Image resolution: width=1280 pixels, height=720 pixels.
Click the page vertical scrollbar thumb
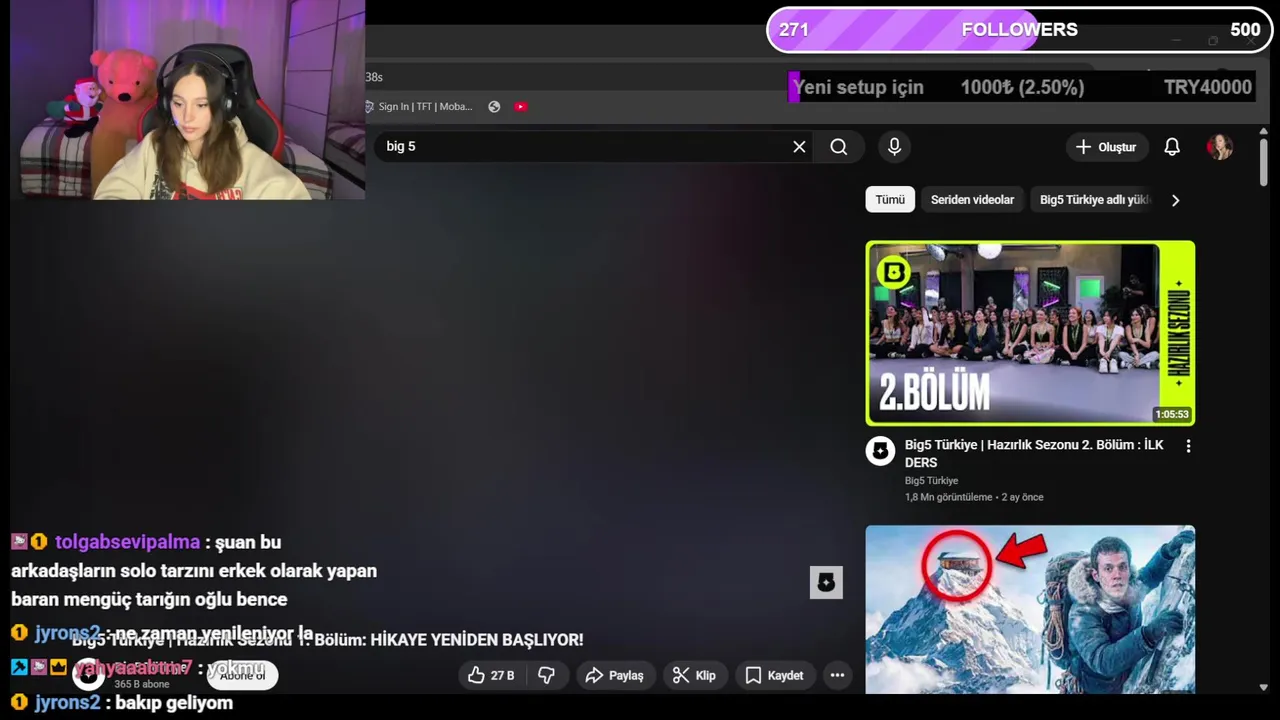tap(1263, 162)
